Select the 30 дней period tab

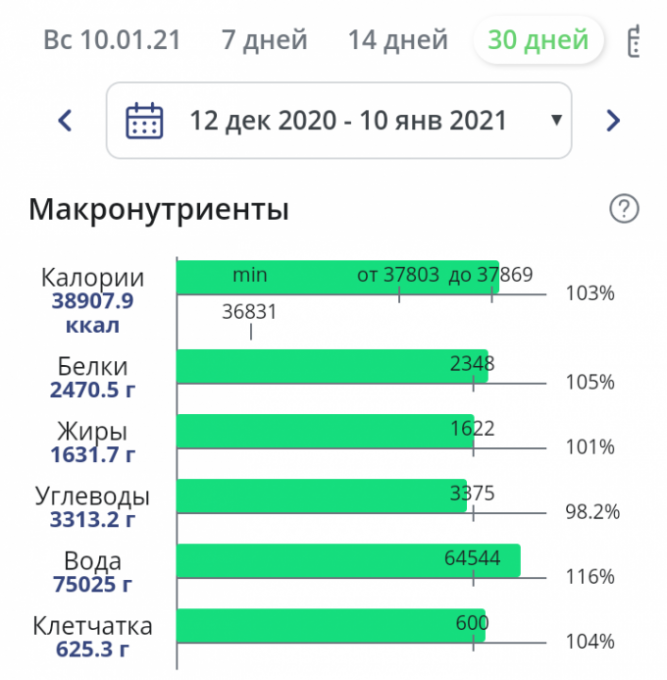537,41
